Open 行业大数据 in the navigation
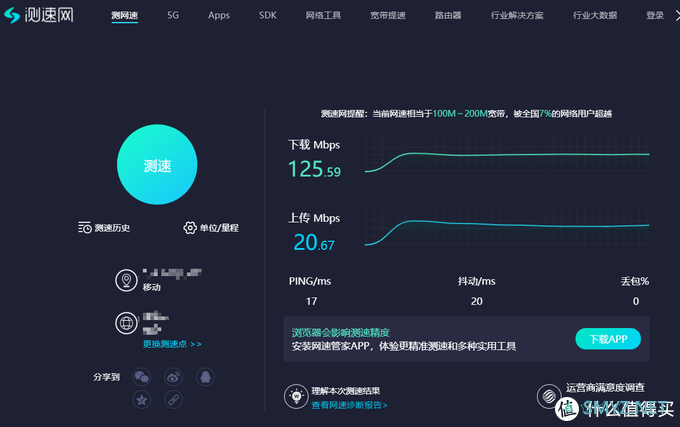The image size is (680, 427). pos(595,16)
